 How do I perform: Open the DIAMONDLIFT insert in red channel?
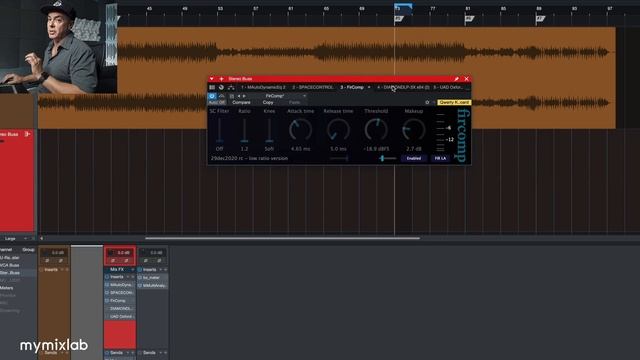(x=121, y=309)
